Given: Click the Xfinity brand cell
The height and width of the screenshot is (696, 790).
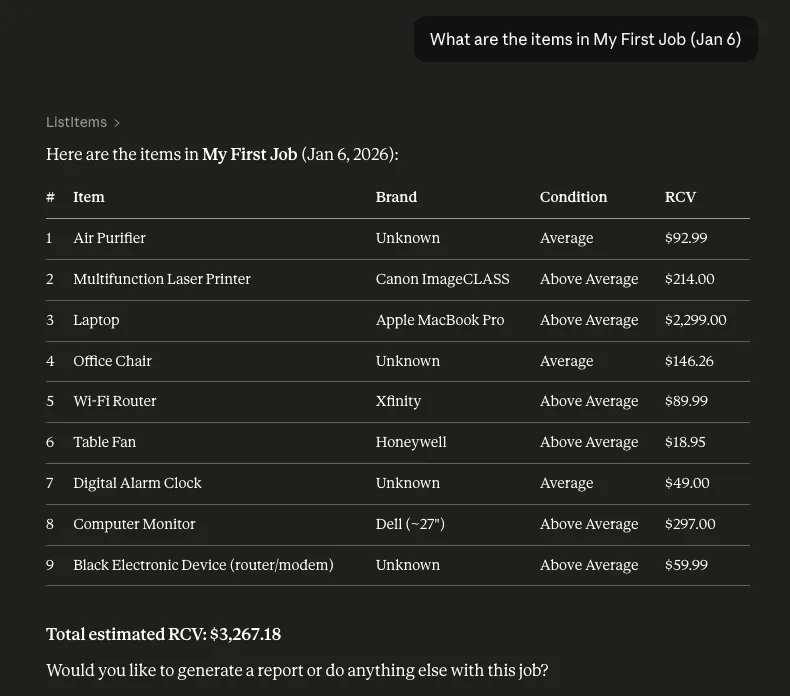Looking at the screenshot, I should click(x=398, y=401).
